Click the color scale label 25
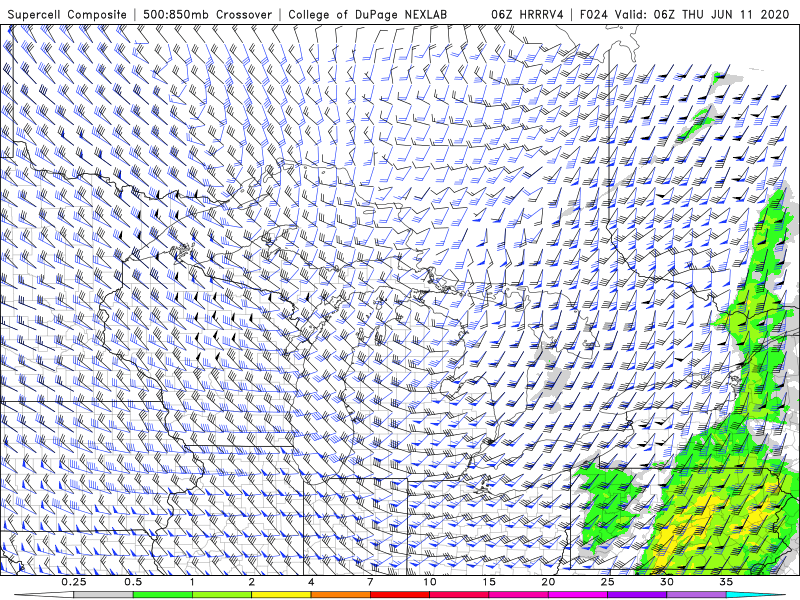The height and width of the screenshot is (600, 800). [607, 582]
